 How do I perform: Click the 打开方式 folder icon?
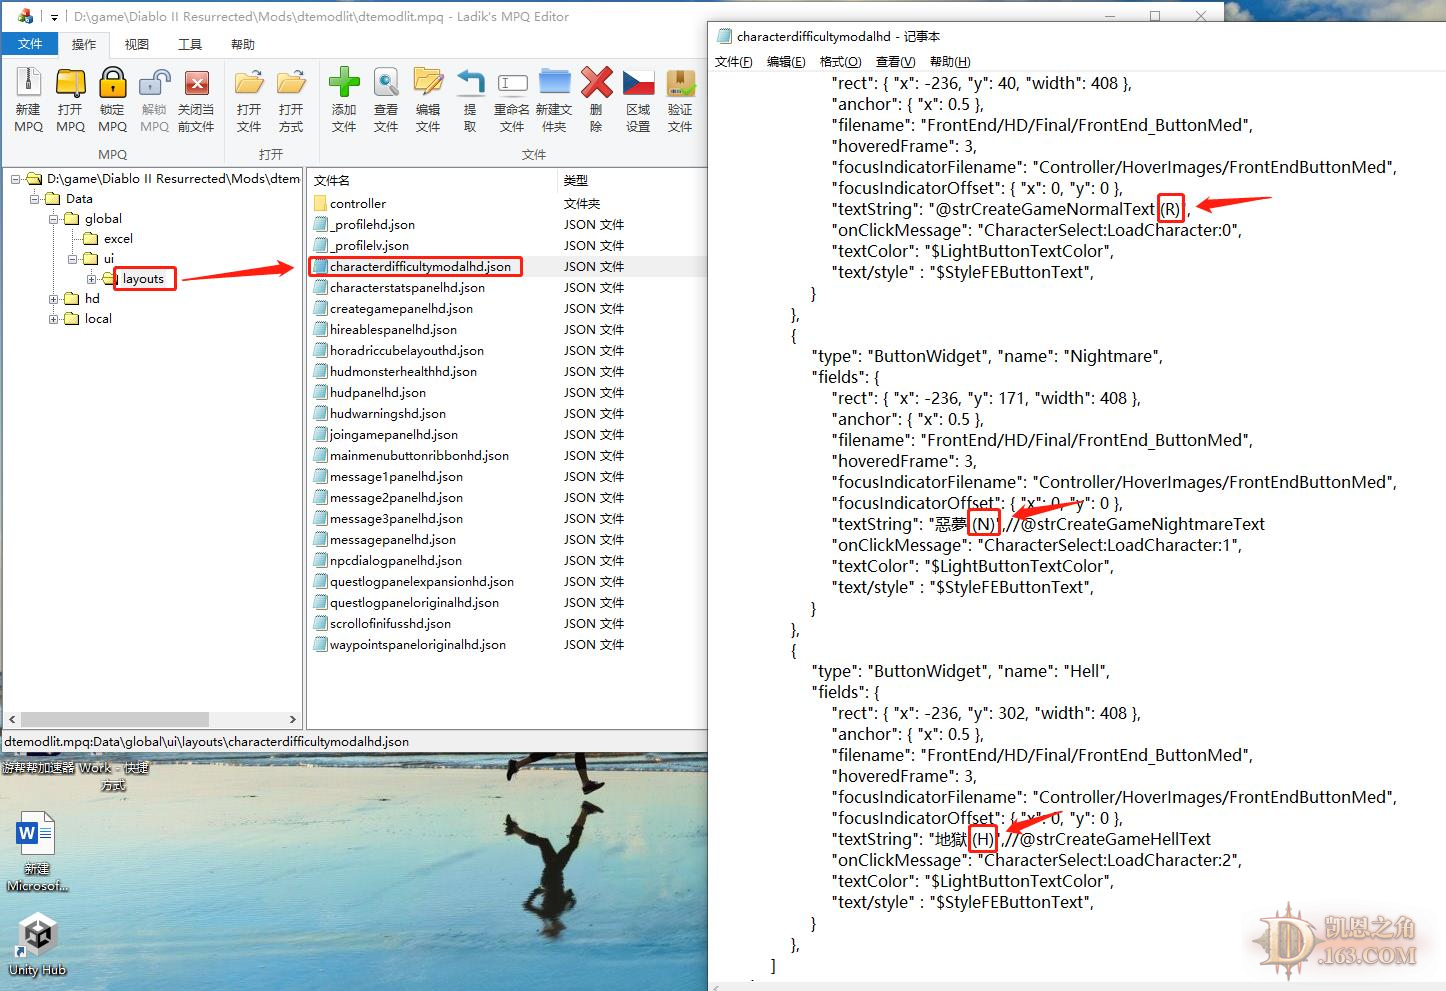click(291, 83)
